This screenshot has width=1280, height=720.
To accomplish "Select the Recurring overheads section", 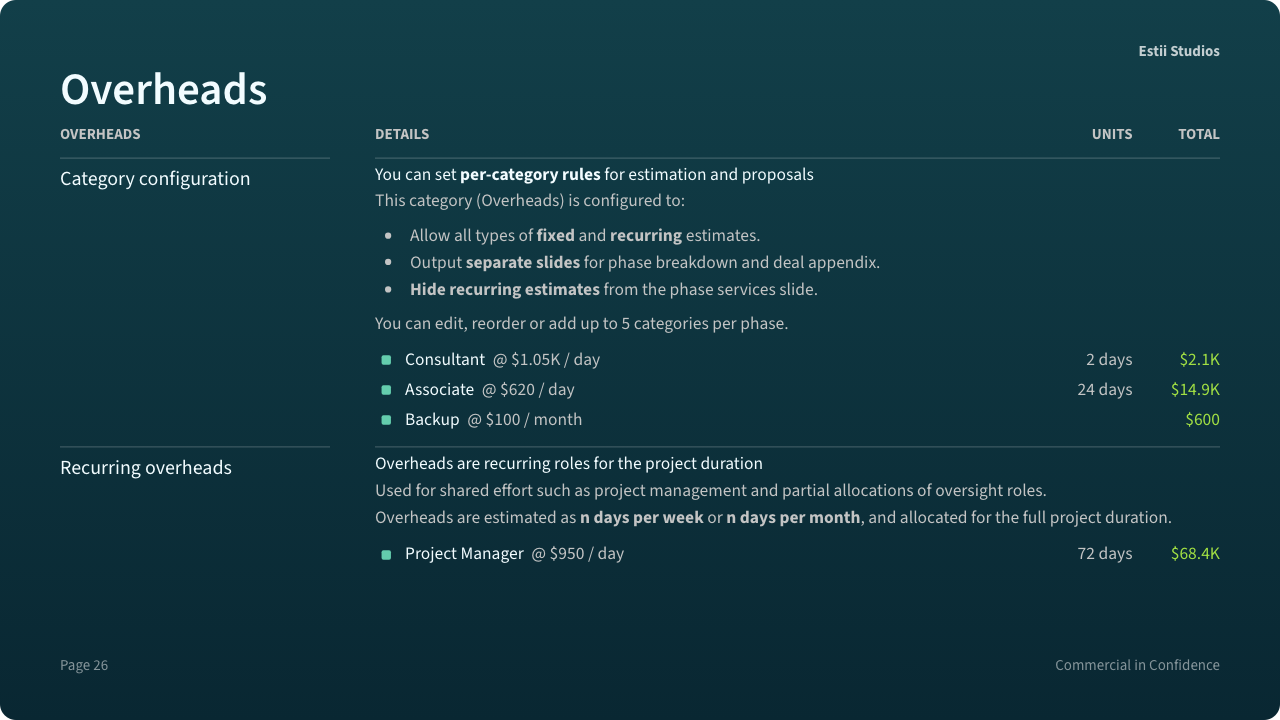I will [146, 468].
